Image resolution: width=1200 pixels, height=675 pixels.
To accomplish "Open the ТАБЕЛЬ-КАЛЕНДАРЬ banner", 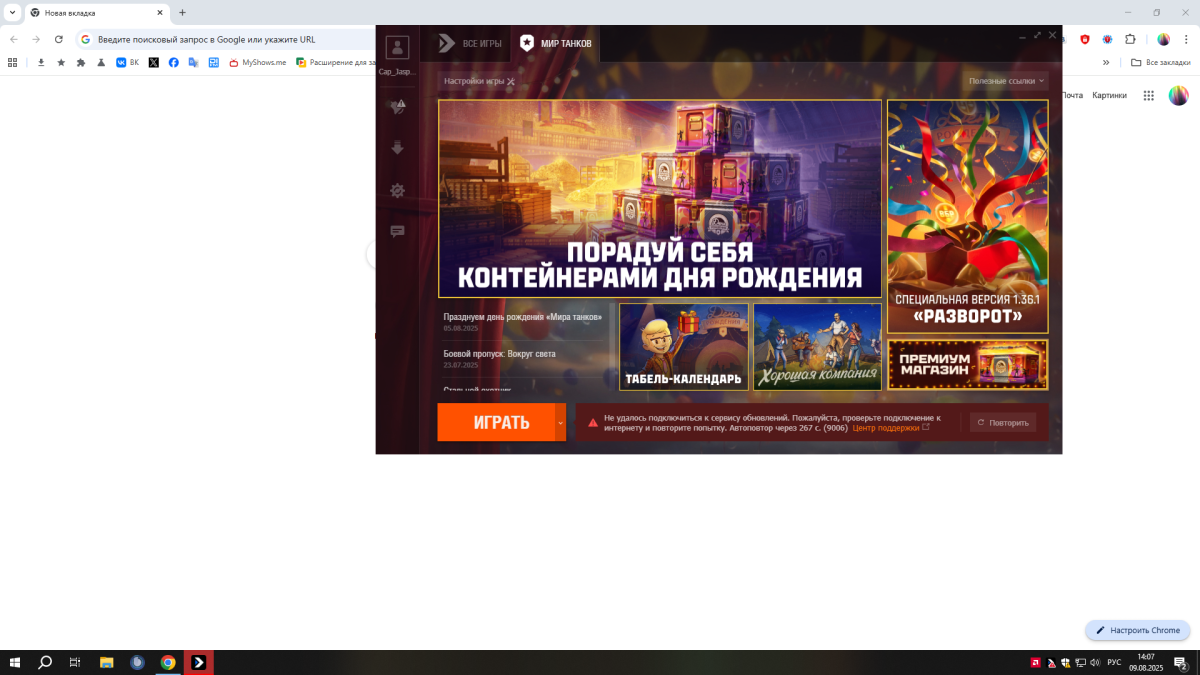I will (x=684, y=346).
